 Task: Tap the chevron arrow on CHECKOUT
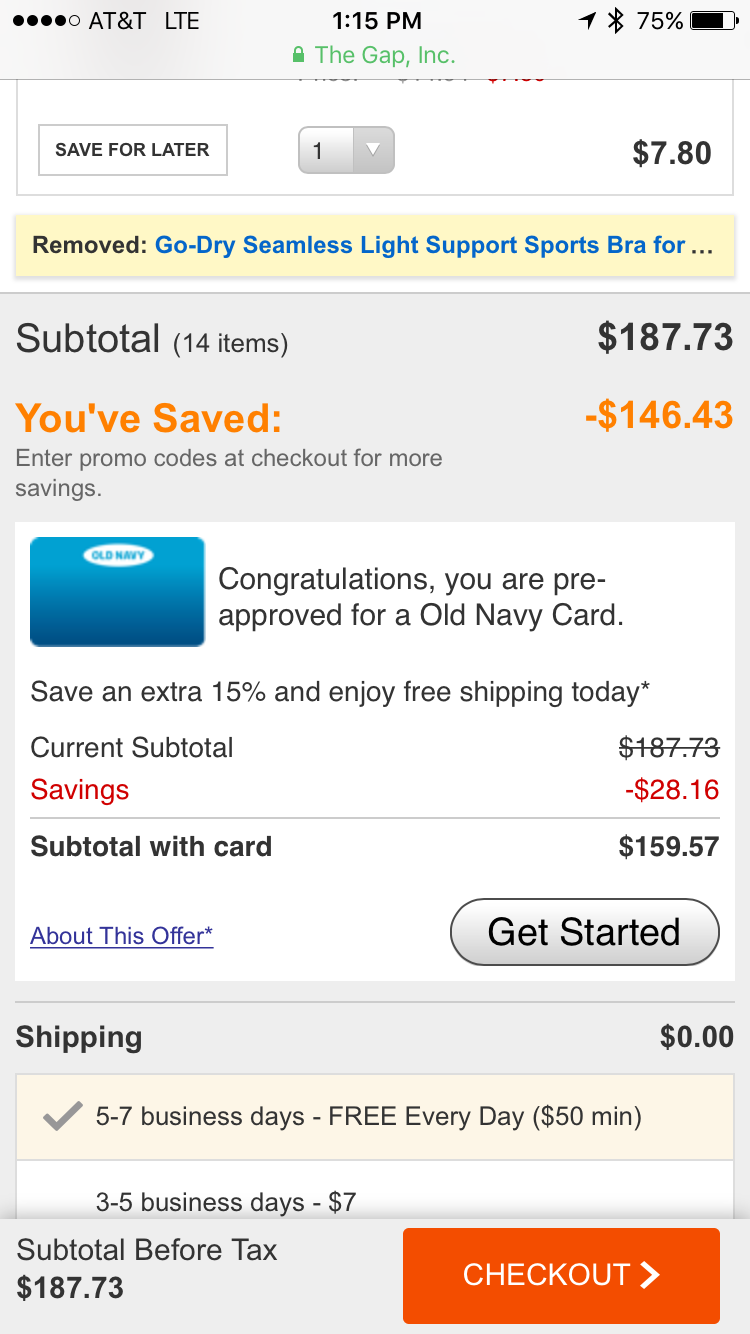650,1275
